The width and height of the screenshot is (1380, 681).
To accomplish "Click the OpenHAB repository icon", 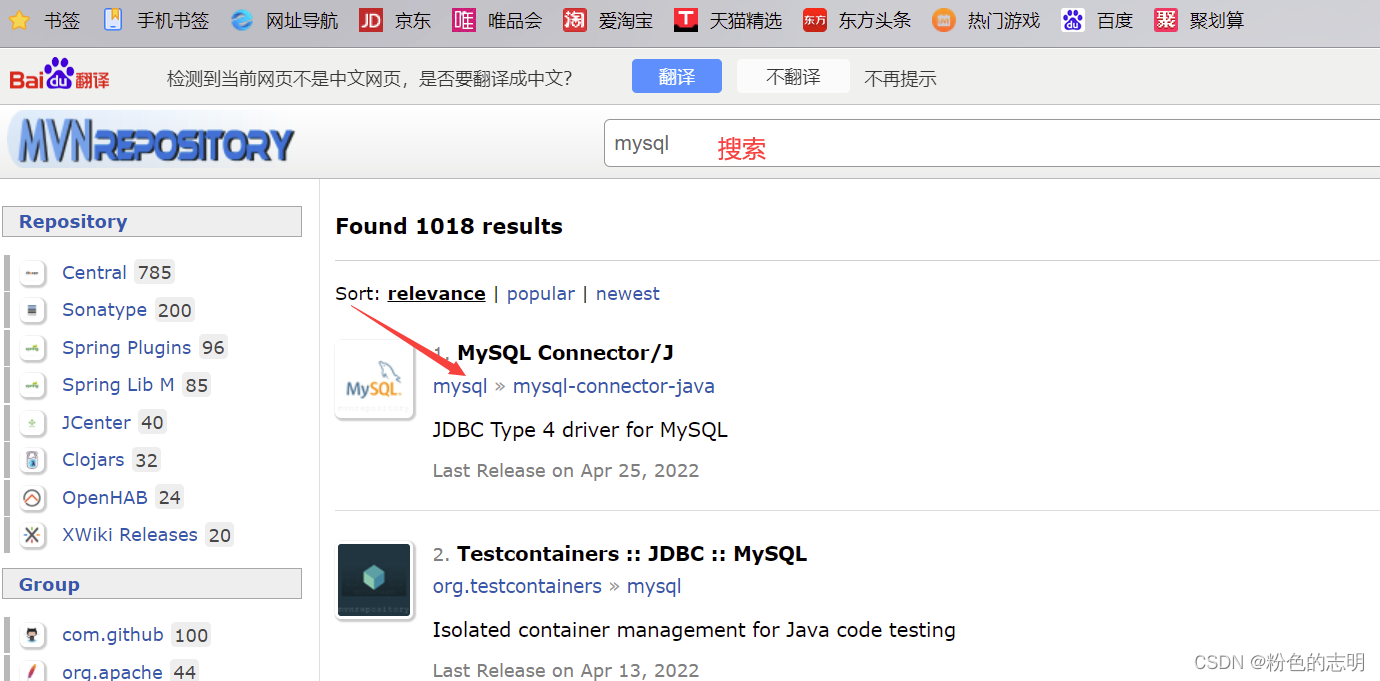I will point(33,498).
